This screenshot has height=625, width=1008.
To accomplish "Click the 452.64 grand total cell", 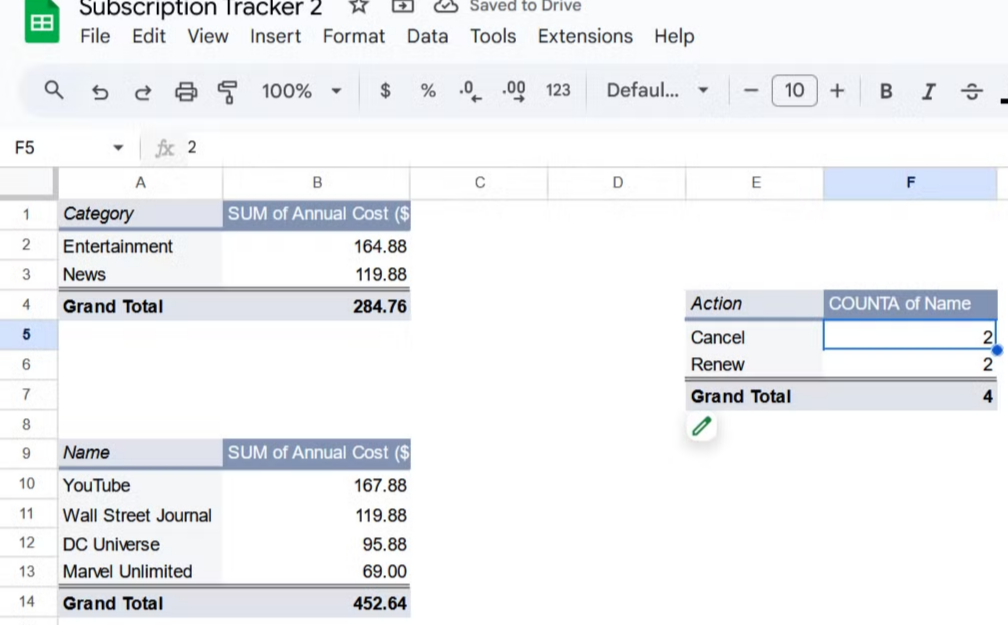I will (316, 603).
